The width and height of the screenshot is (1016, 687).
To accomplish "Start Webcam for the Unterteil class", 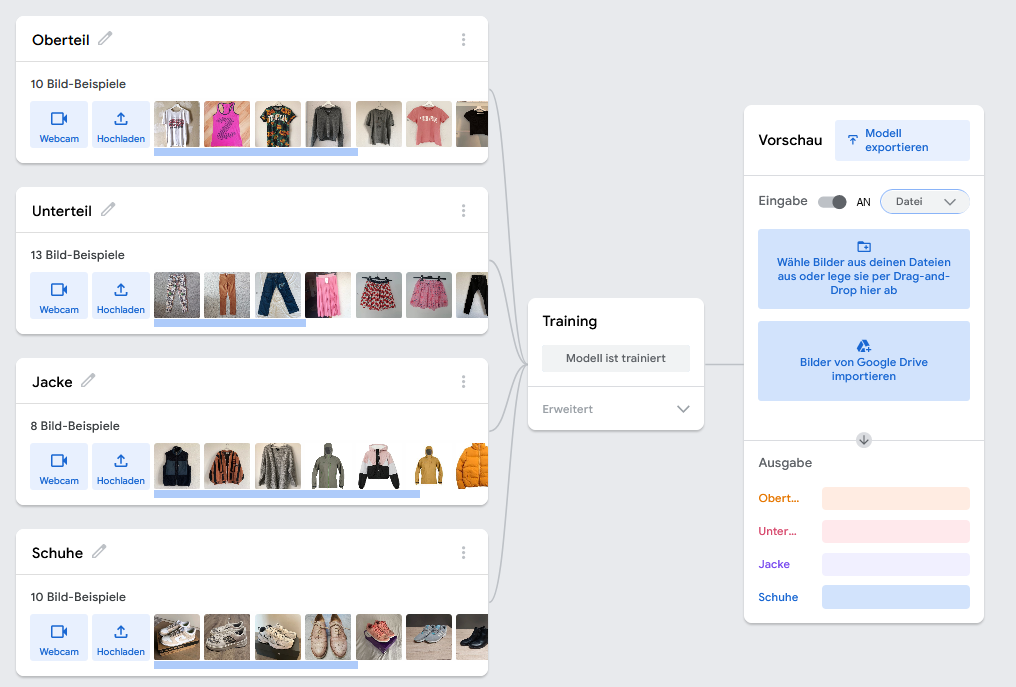I will [59, 296].
